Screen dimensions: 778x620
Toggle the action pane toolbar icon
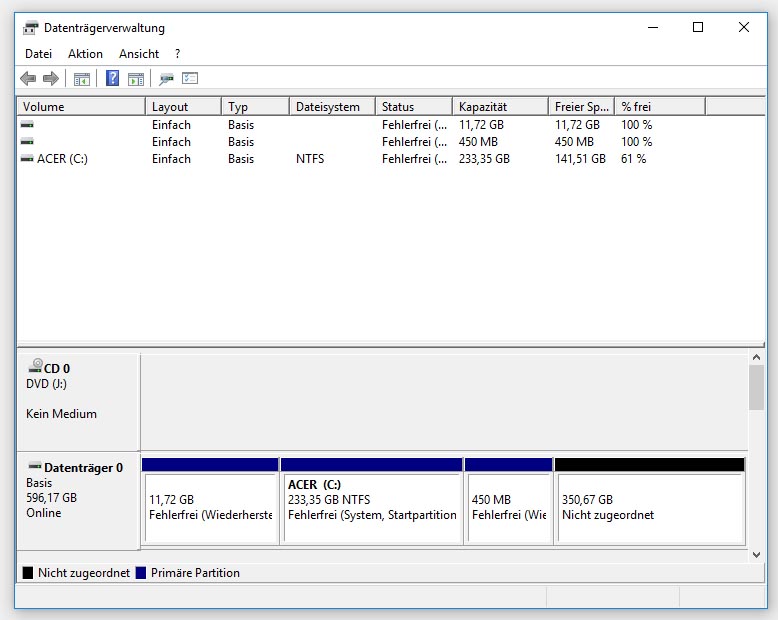136,79
